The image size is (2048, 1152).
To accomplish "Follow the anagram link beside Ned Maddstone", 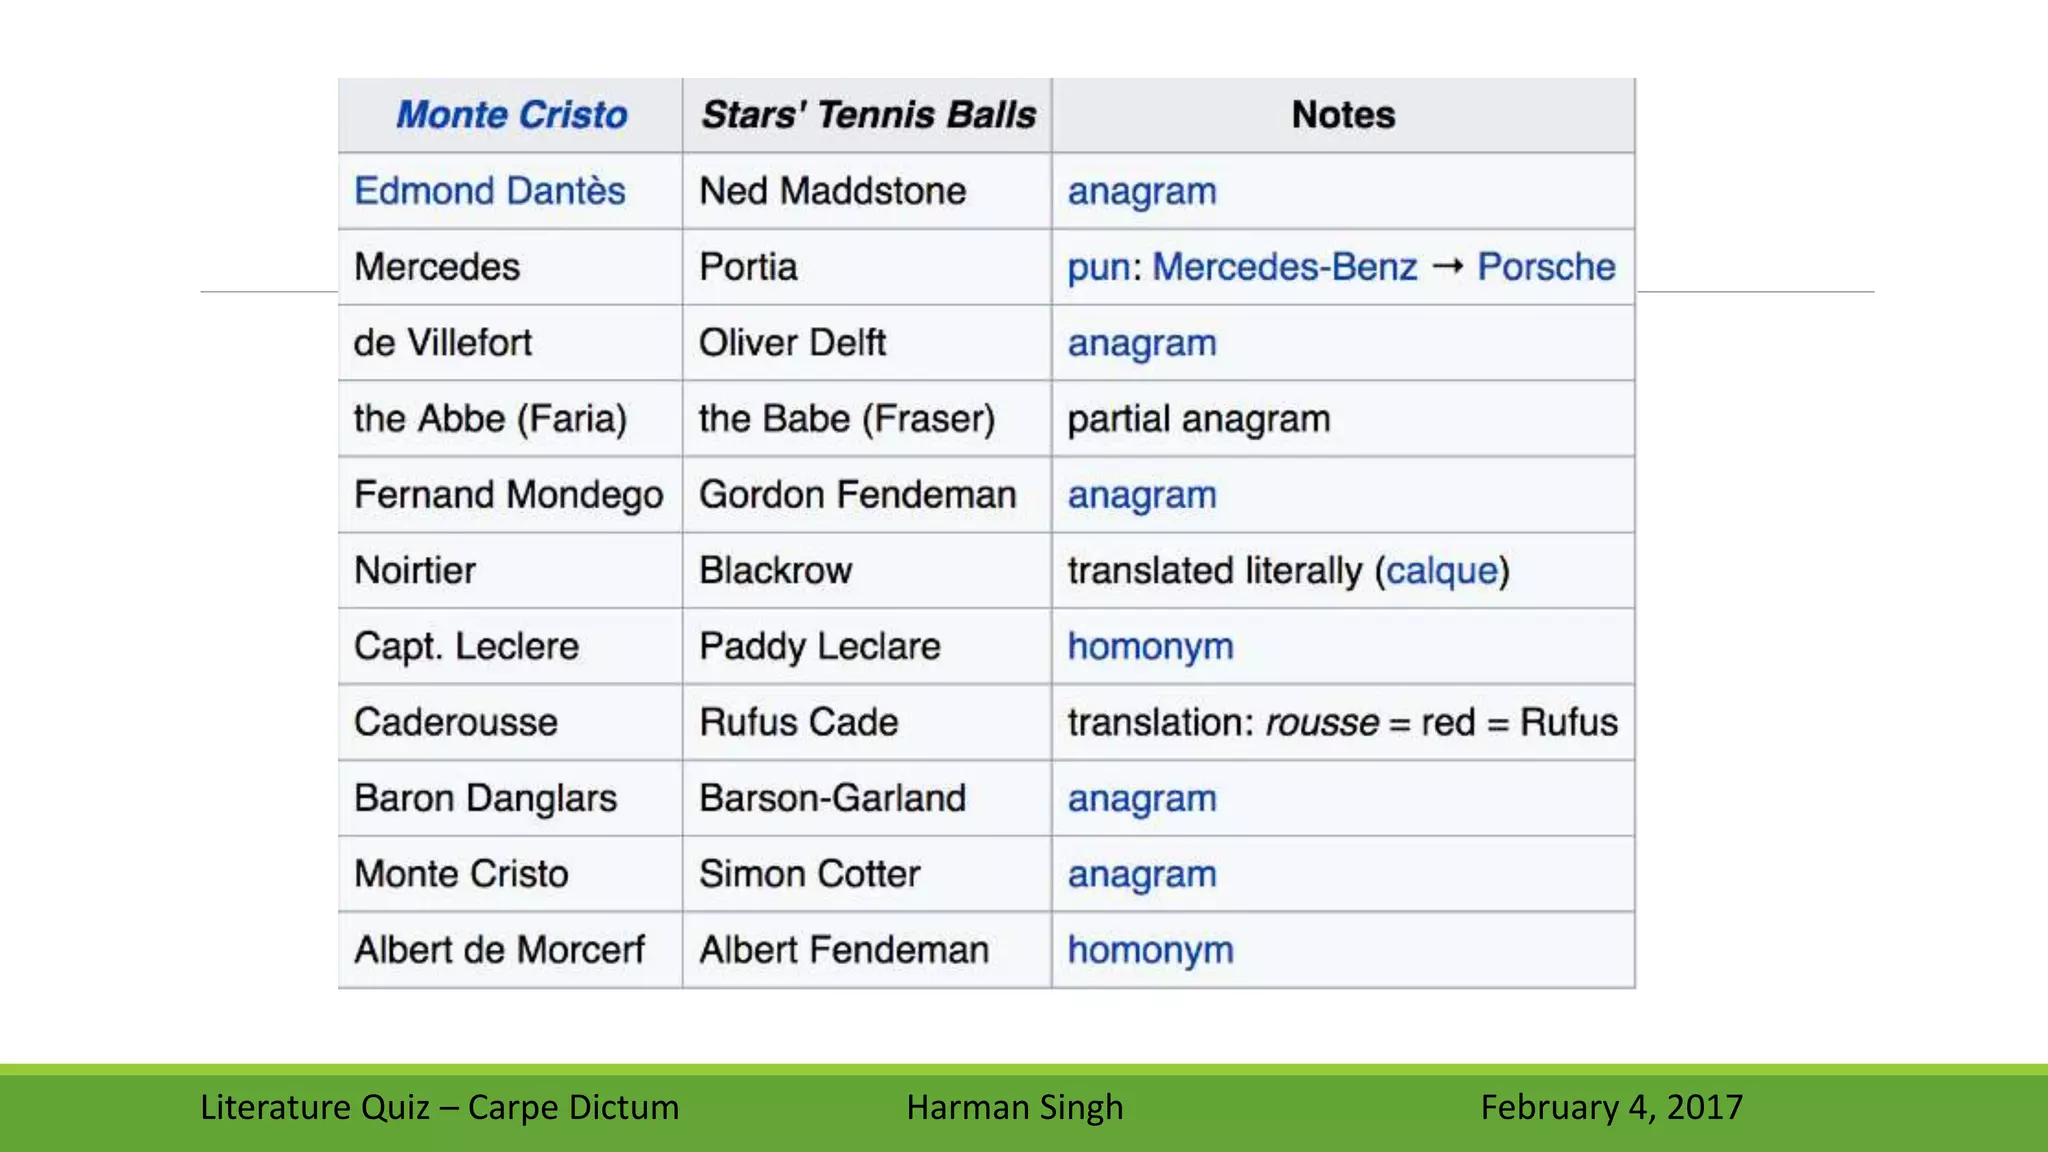I will click(1142, 191).
